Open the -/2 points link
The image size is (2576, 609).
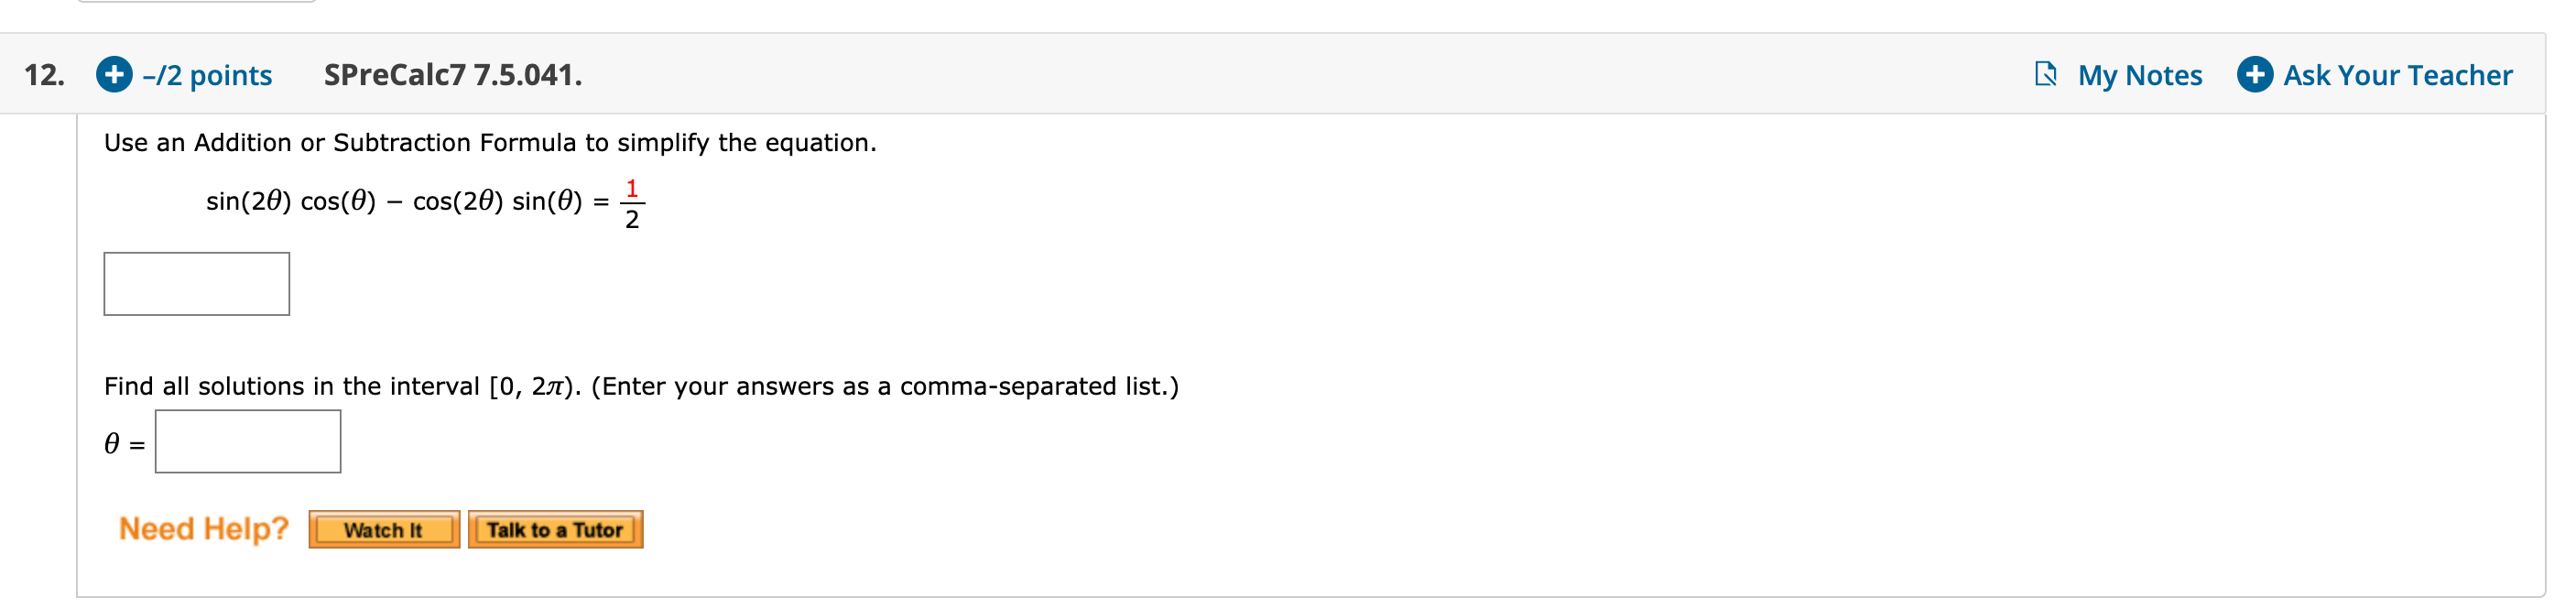[x=205, y=74]
